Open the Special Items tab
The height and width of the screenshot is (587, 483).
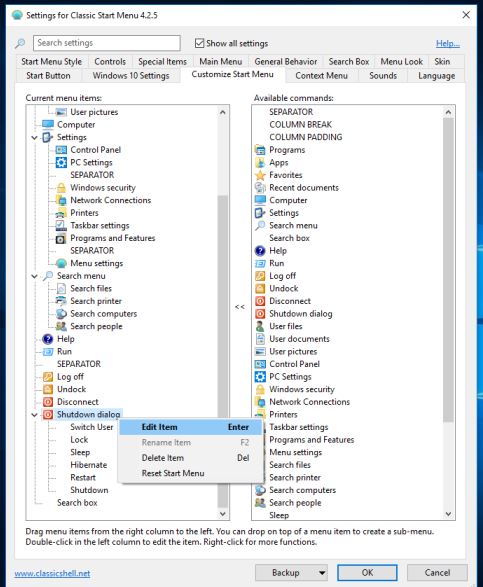tap(162, 61)
